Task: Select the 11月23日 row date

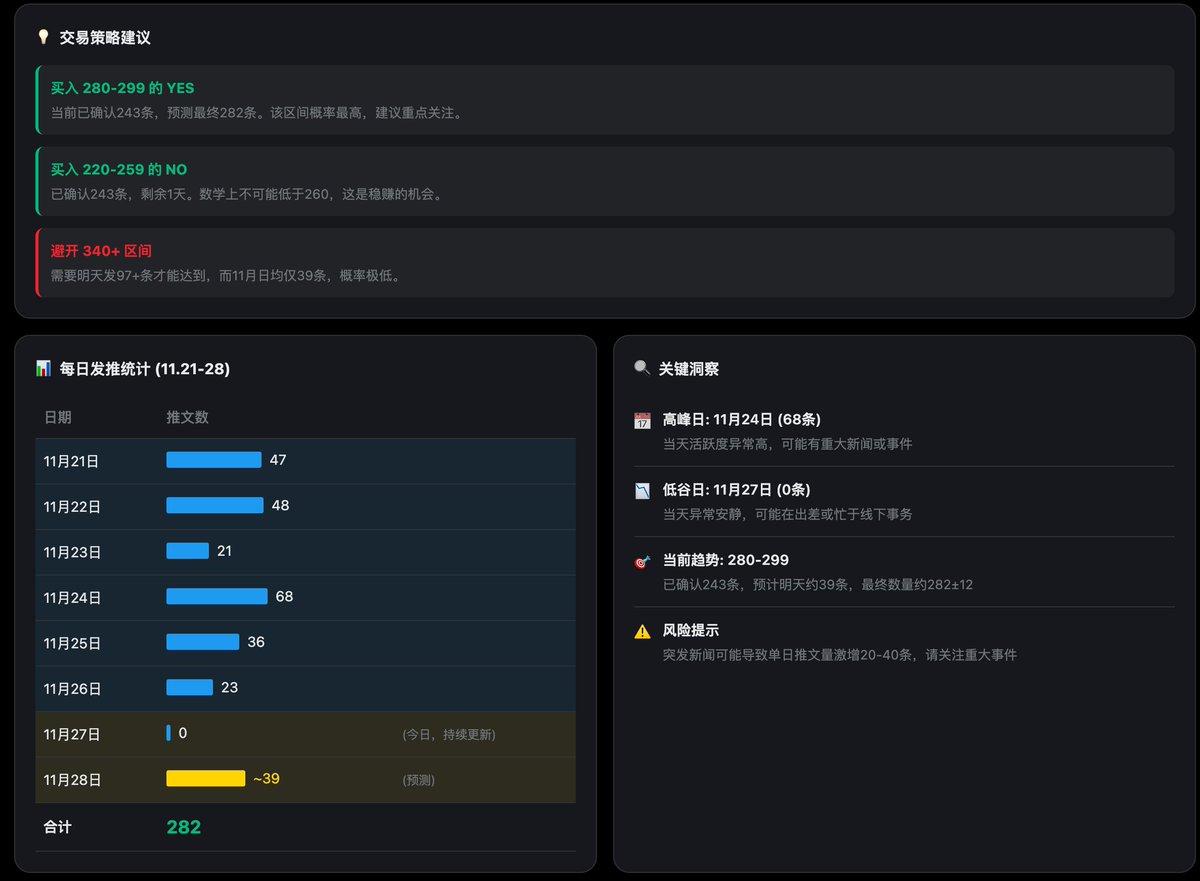Action: click(x=72, y=552)
